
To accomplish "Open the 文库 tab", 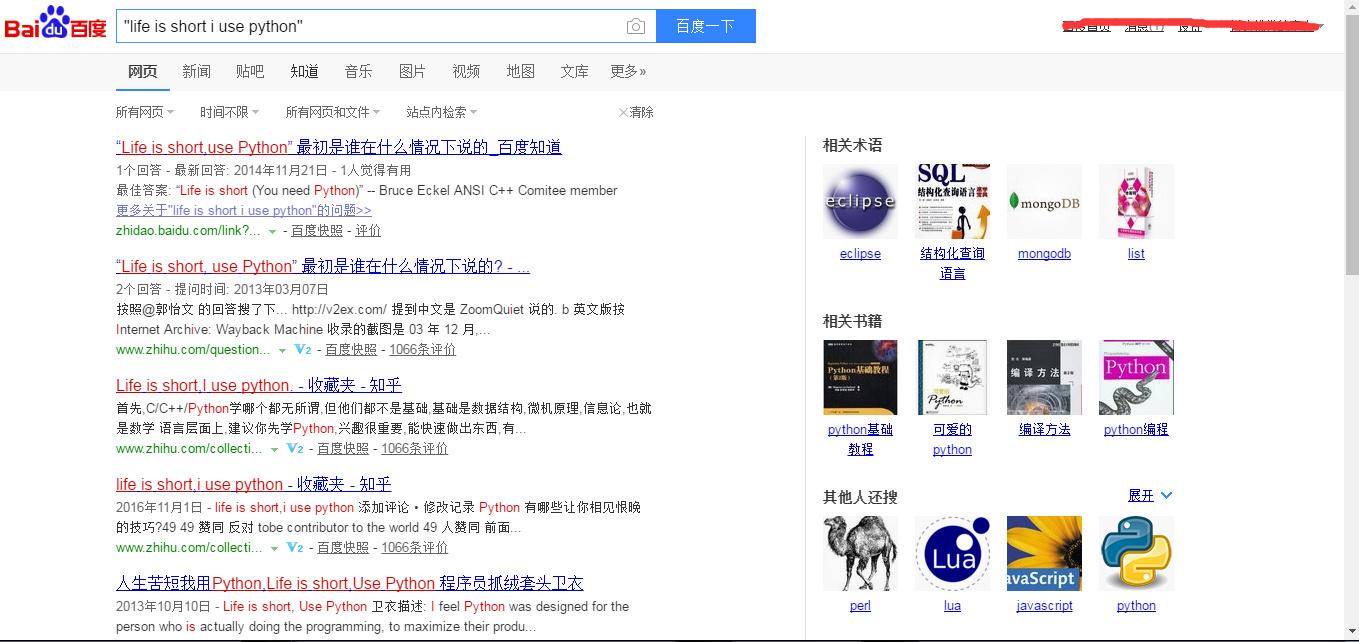I will (x=574, y=71).
